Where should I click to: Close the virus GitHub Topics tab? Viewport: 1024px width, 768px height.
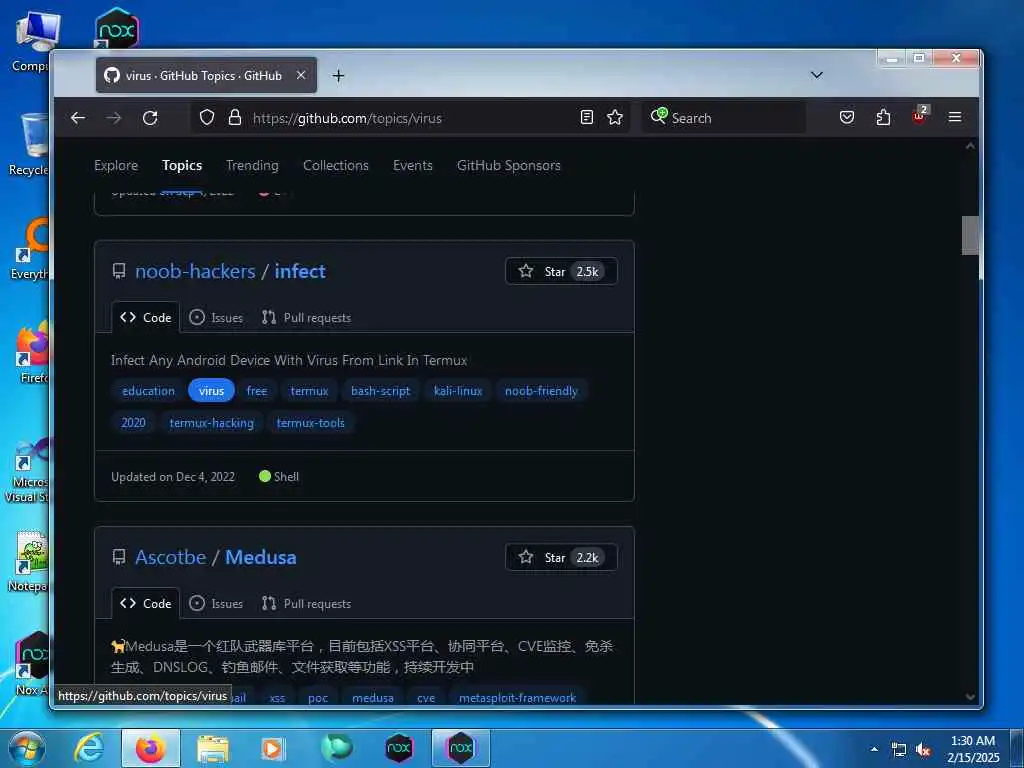coord(301,76)
